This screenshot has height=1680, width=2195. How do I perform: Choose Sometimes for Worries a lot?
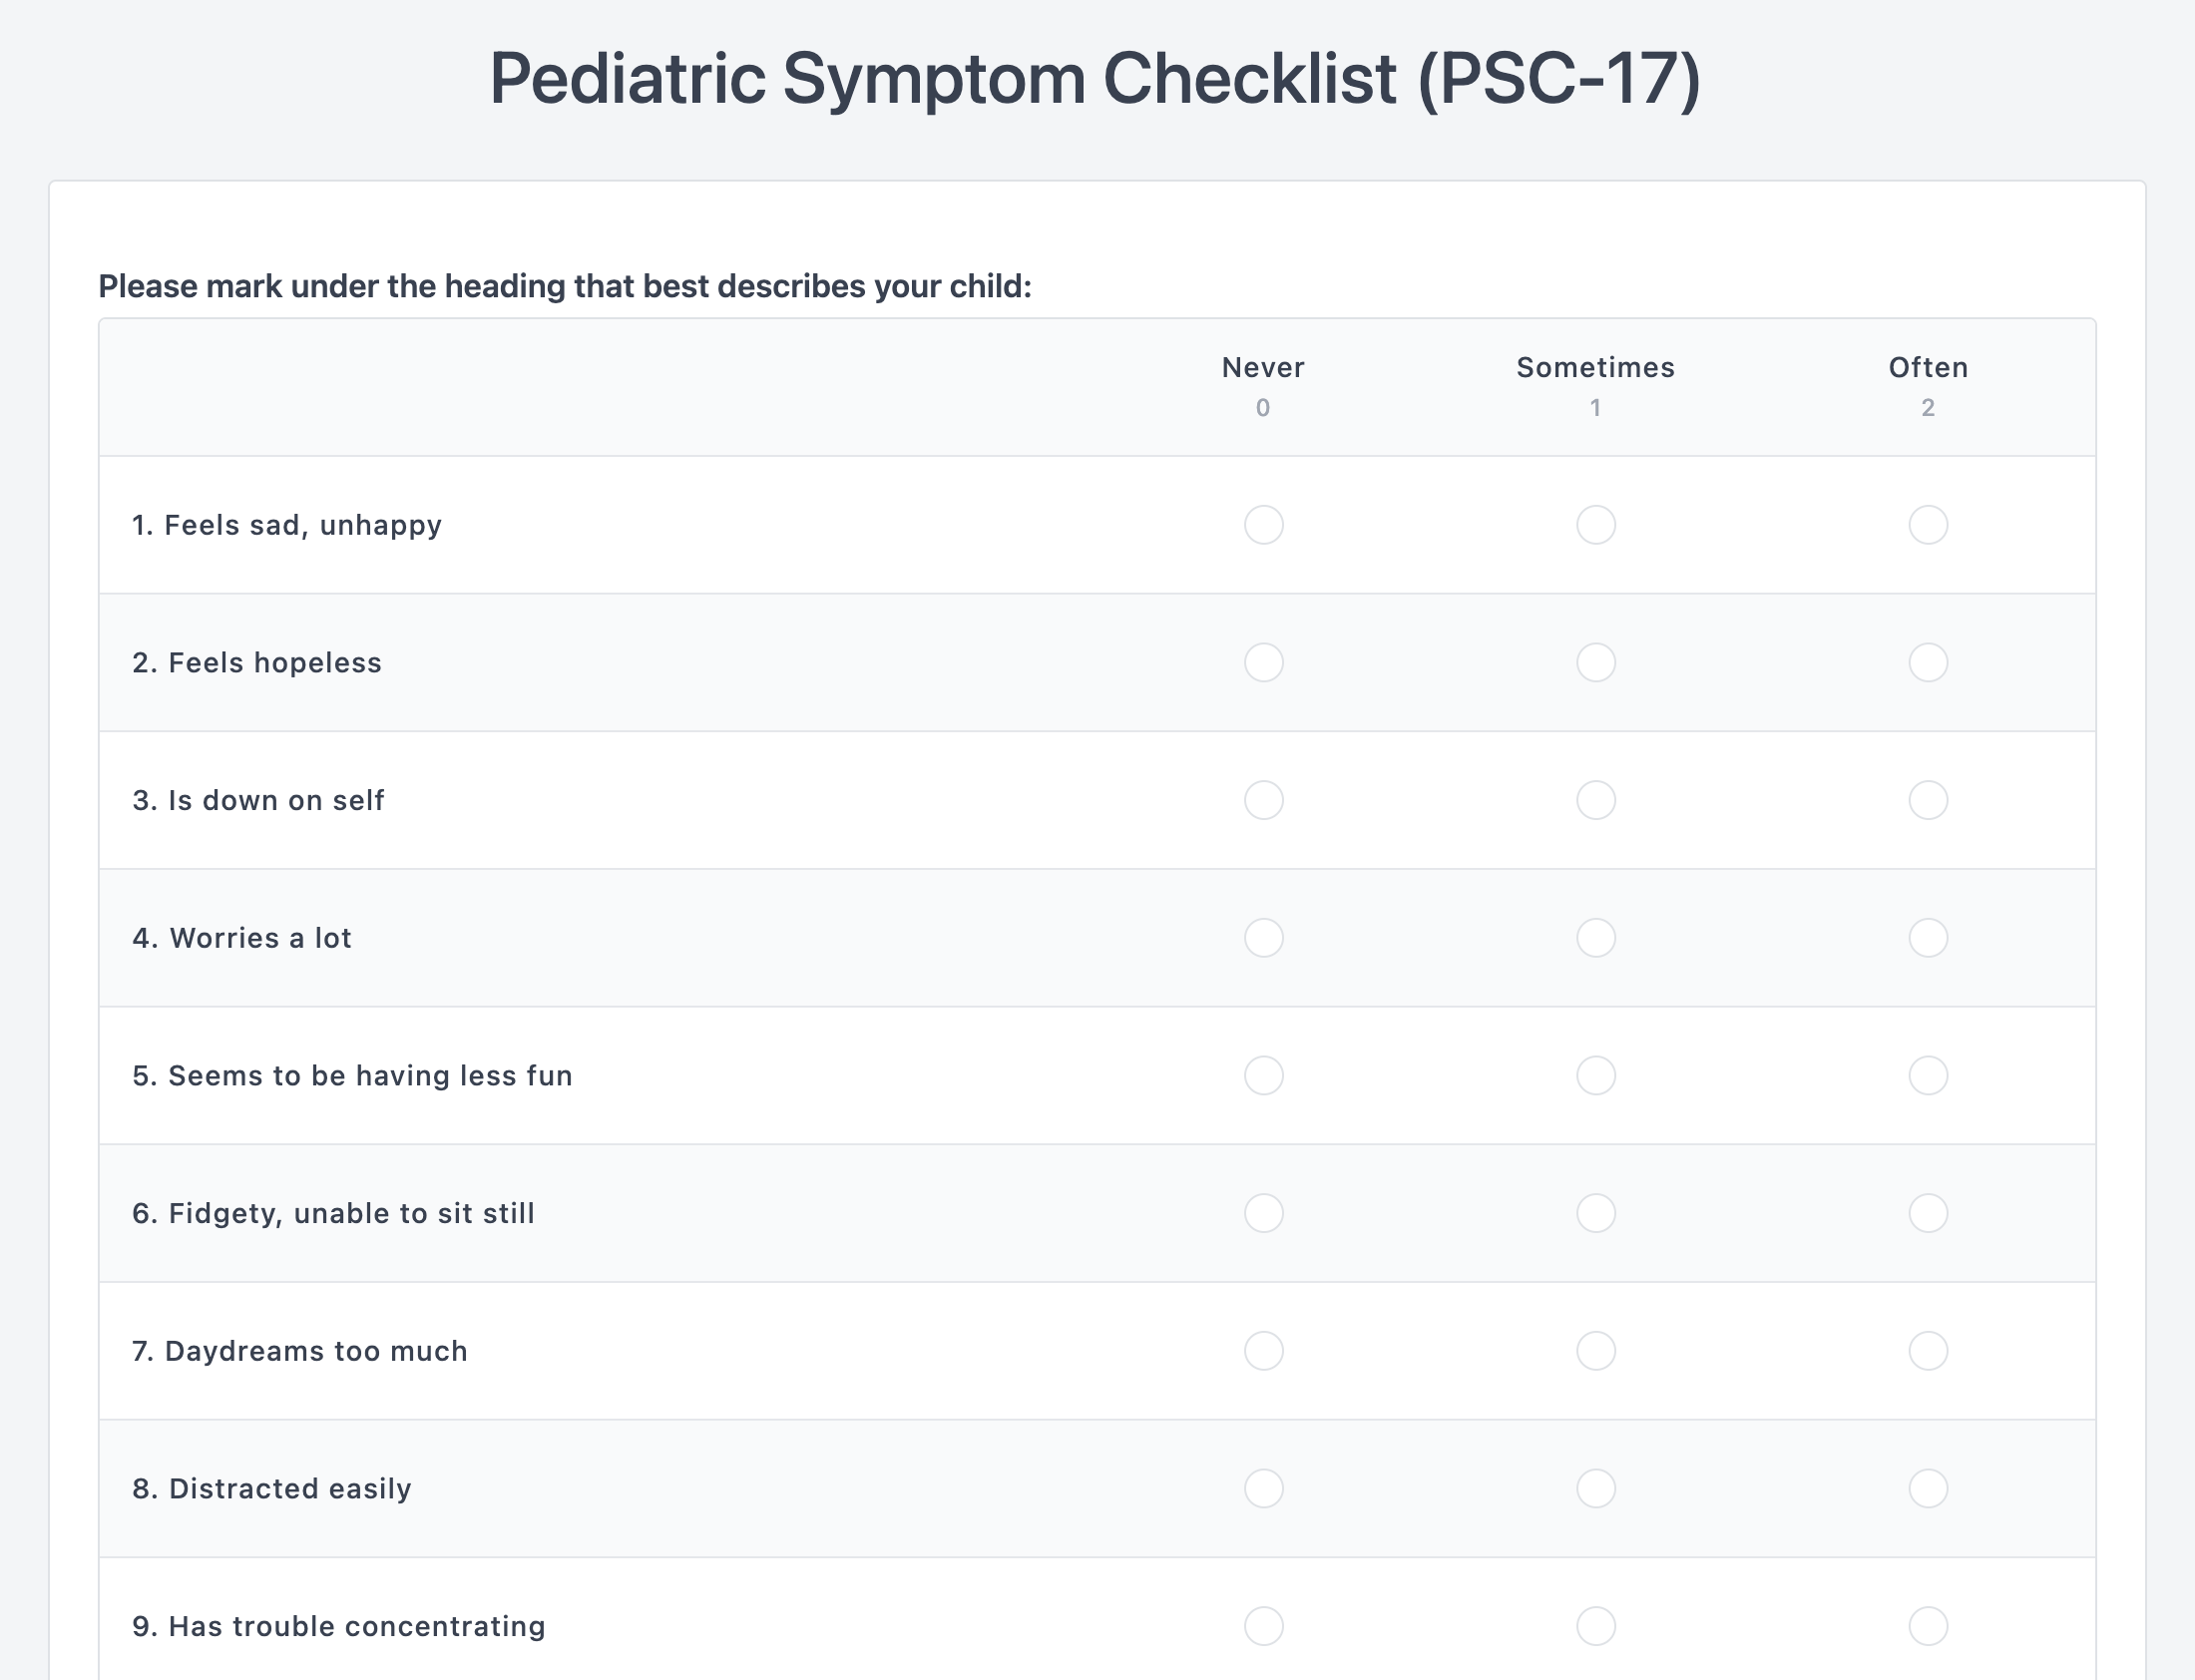pos(1595,938)
